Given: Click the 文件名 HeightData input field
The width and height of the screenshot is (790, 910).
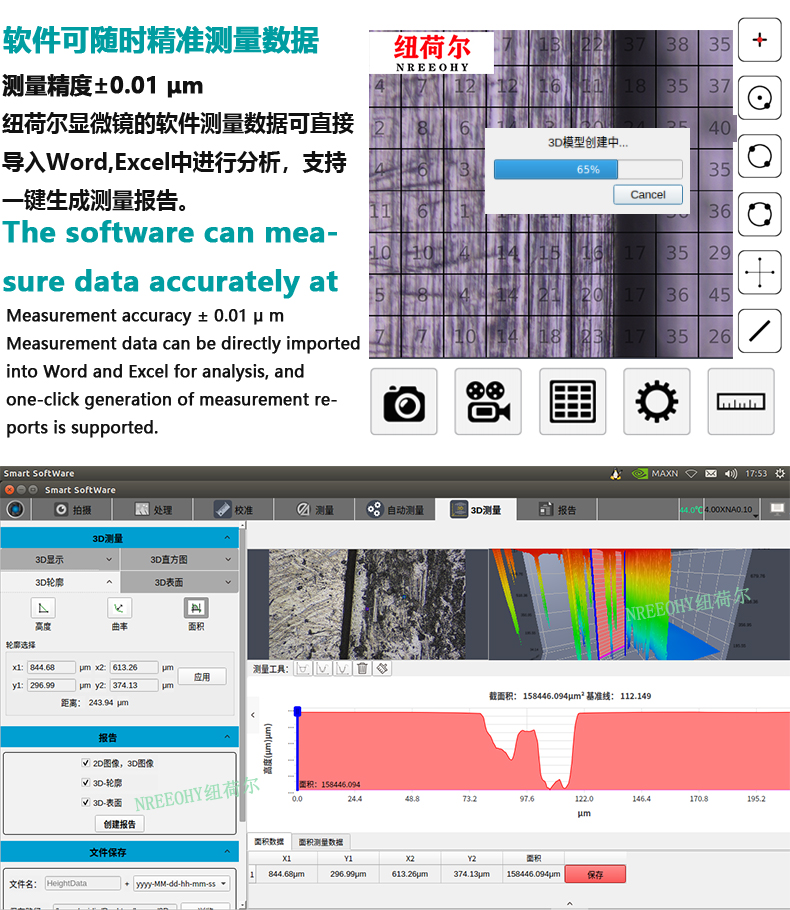Looking at the screenshot, I should click(x=82, y=883).
